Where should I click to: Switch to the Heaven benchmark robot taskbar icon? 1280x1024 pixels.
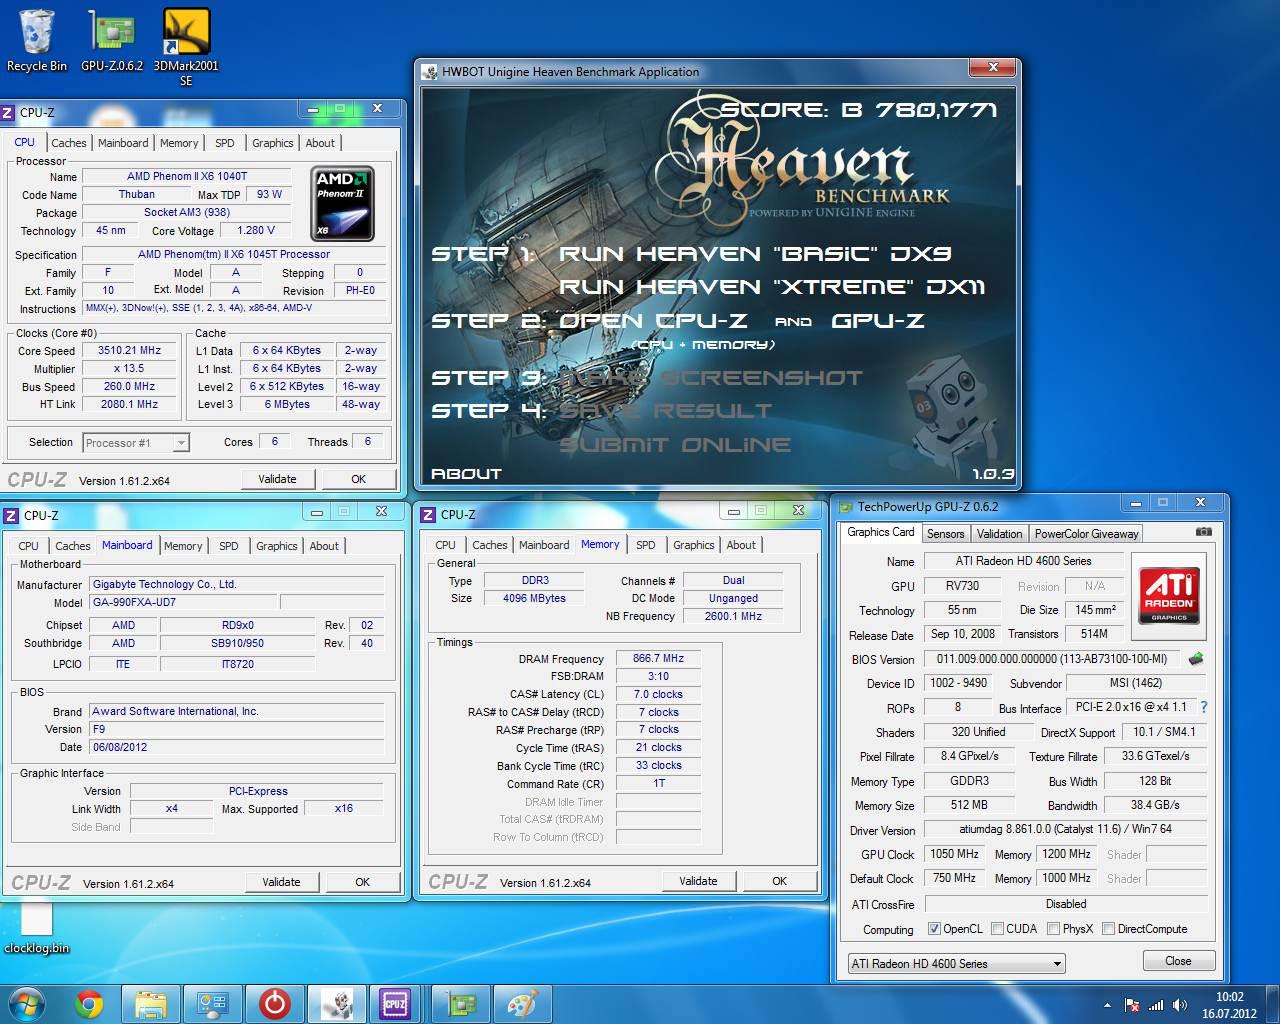(337, 1003)
